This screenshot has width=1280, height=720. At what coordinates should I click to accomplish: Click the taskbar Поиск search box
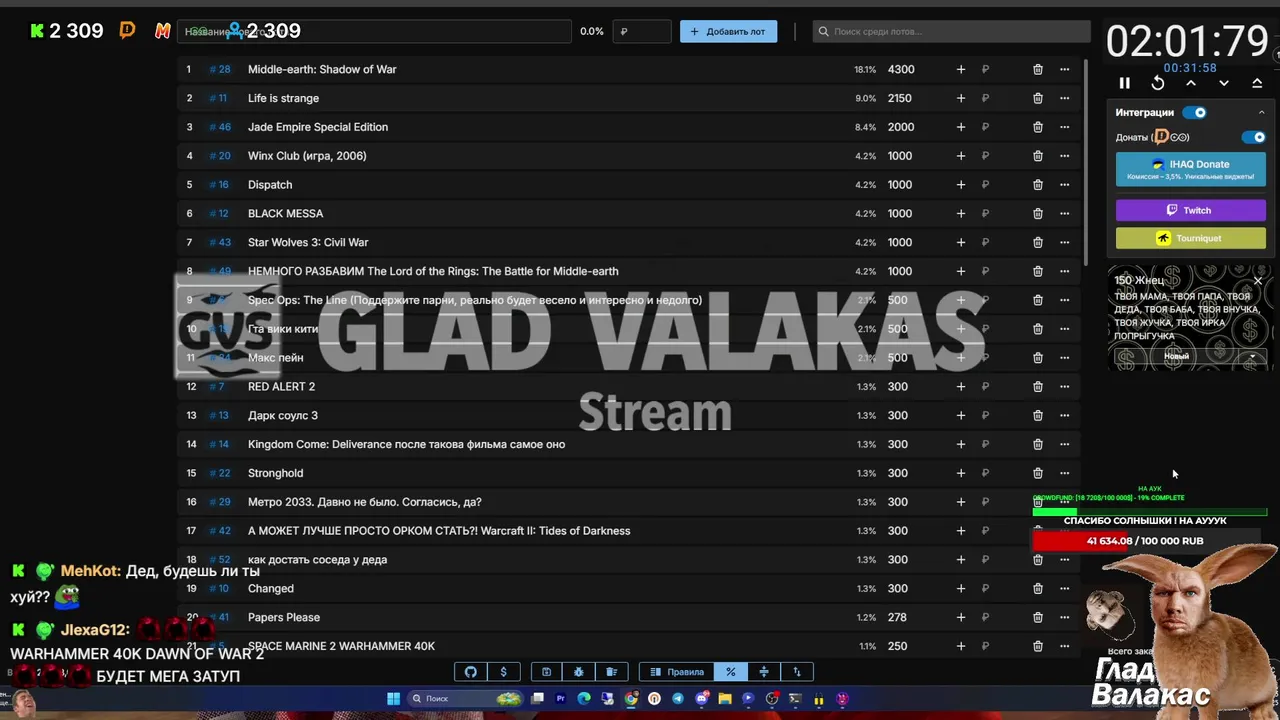(x=465, y=699)
